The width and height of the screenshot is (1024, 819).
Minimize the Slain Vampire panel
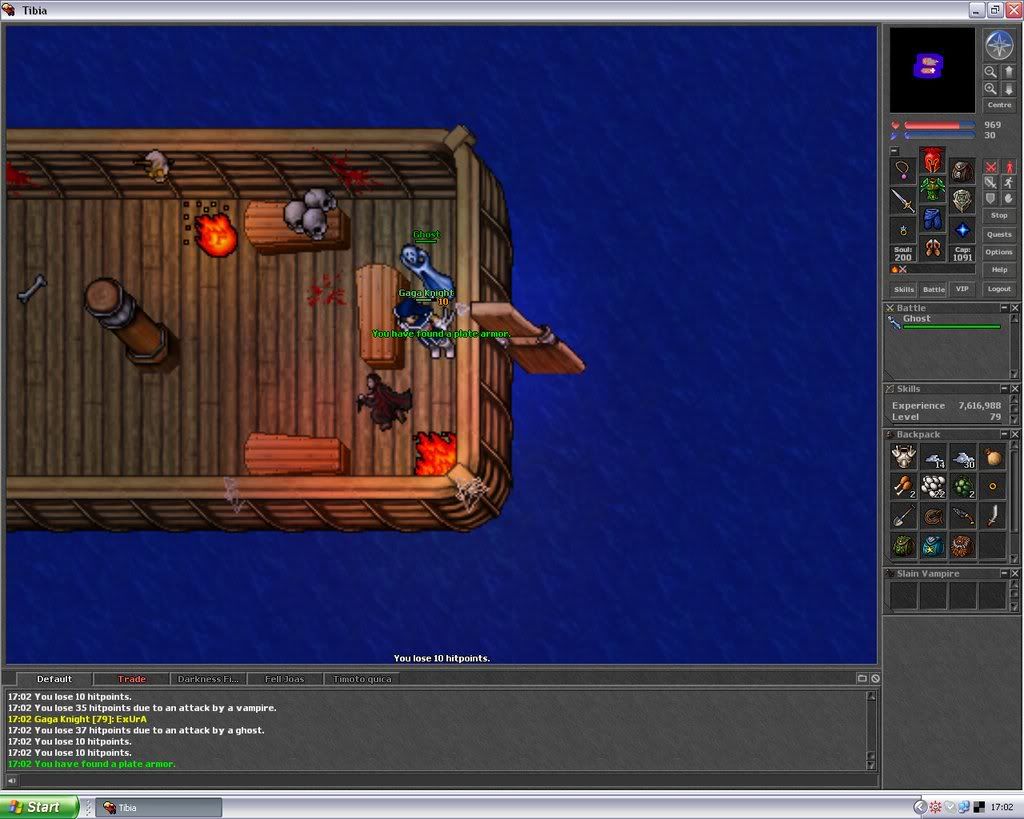1004,573
